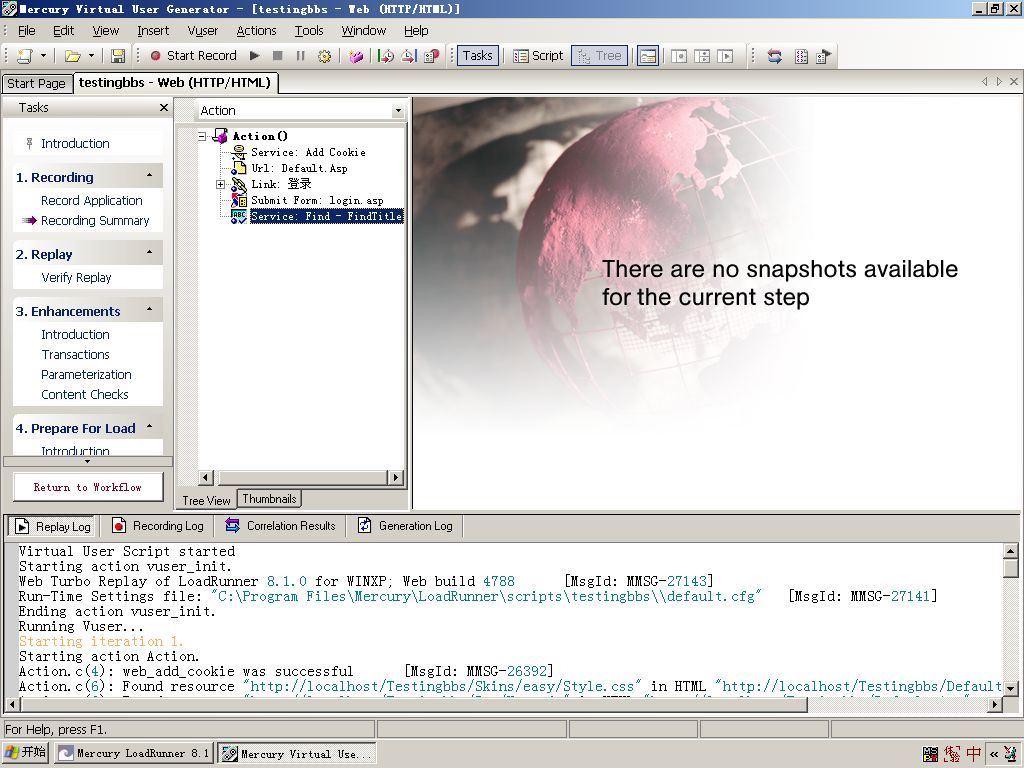Open the Content Checks task link

(x=85, y=394)
